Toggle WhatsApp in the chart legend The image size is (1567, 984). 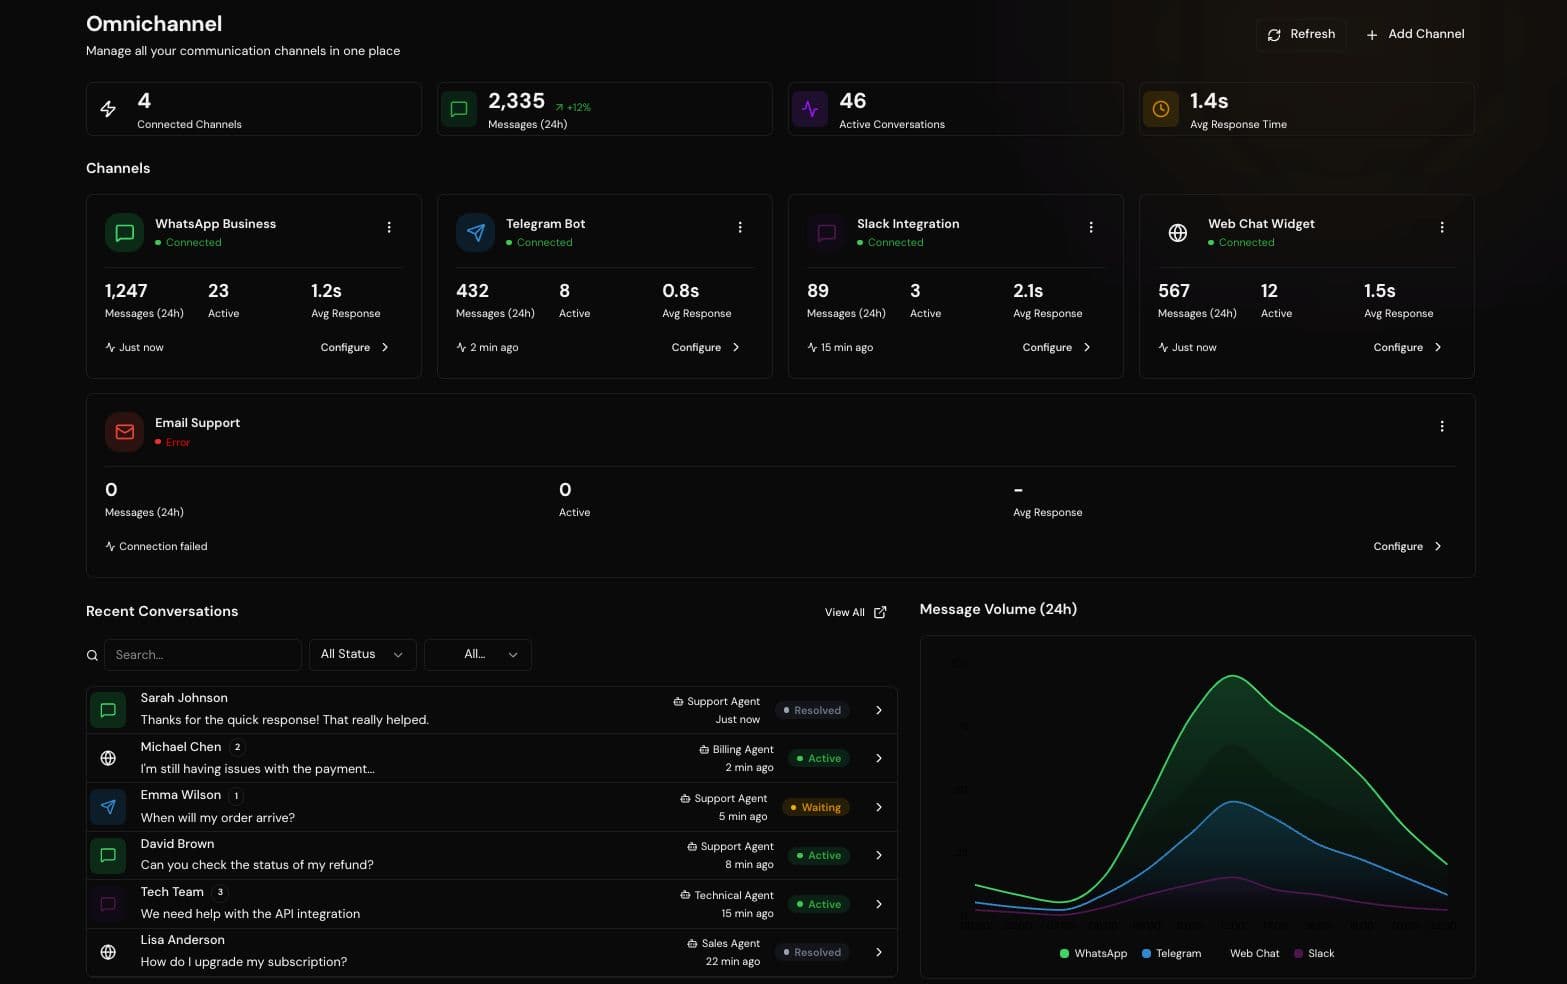click(x=1093, y=953)
